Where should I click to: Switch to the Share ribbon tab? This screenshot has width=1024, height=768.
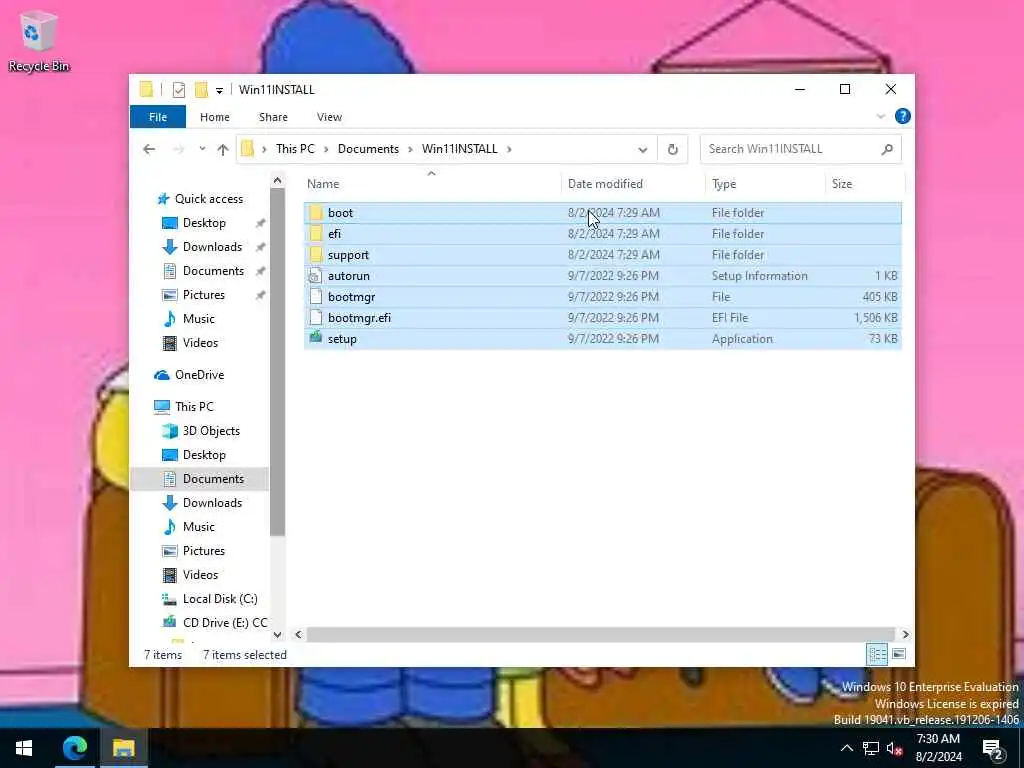coord(273,117)
